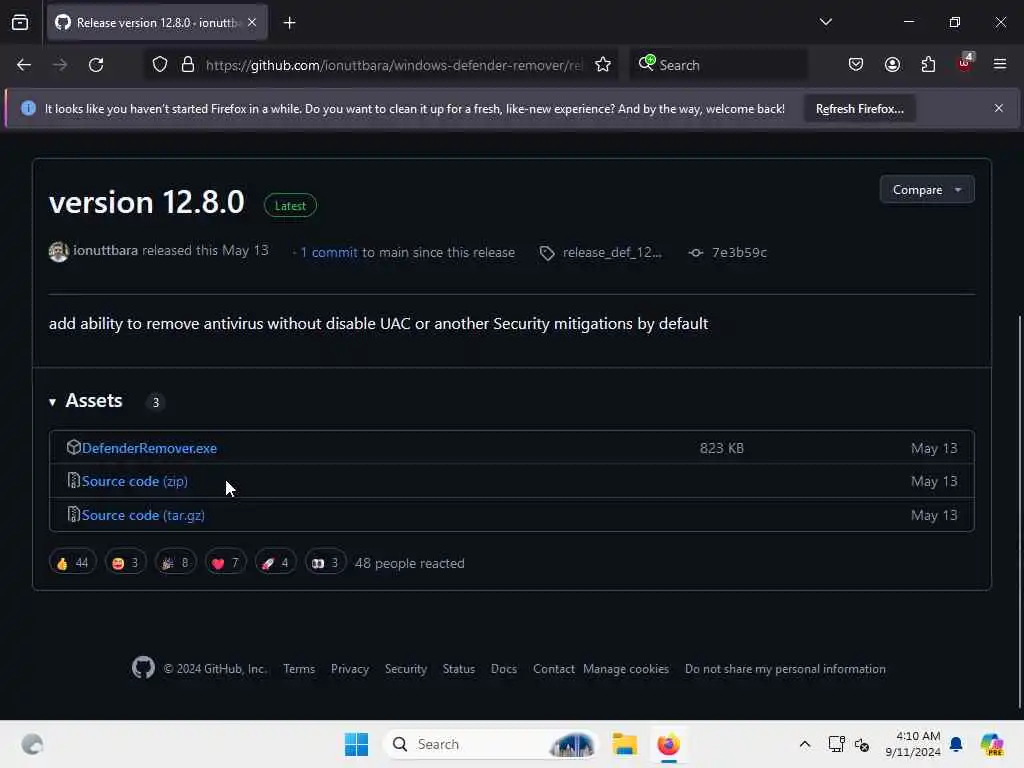Show hidden system tray icons
The width and height of the screenshot is (1024, 768).
click(805, 744)
